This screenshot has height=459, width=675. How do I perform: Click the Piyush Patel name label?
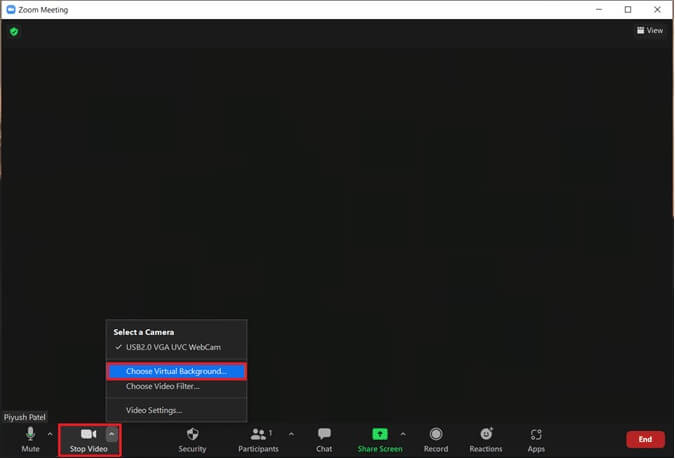[x=25, y=417]
